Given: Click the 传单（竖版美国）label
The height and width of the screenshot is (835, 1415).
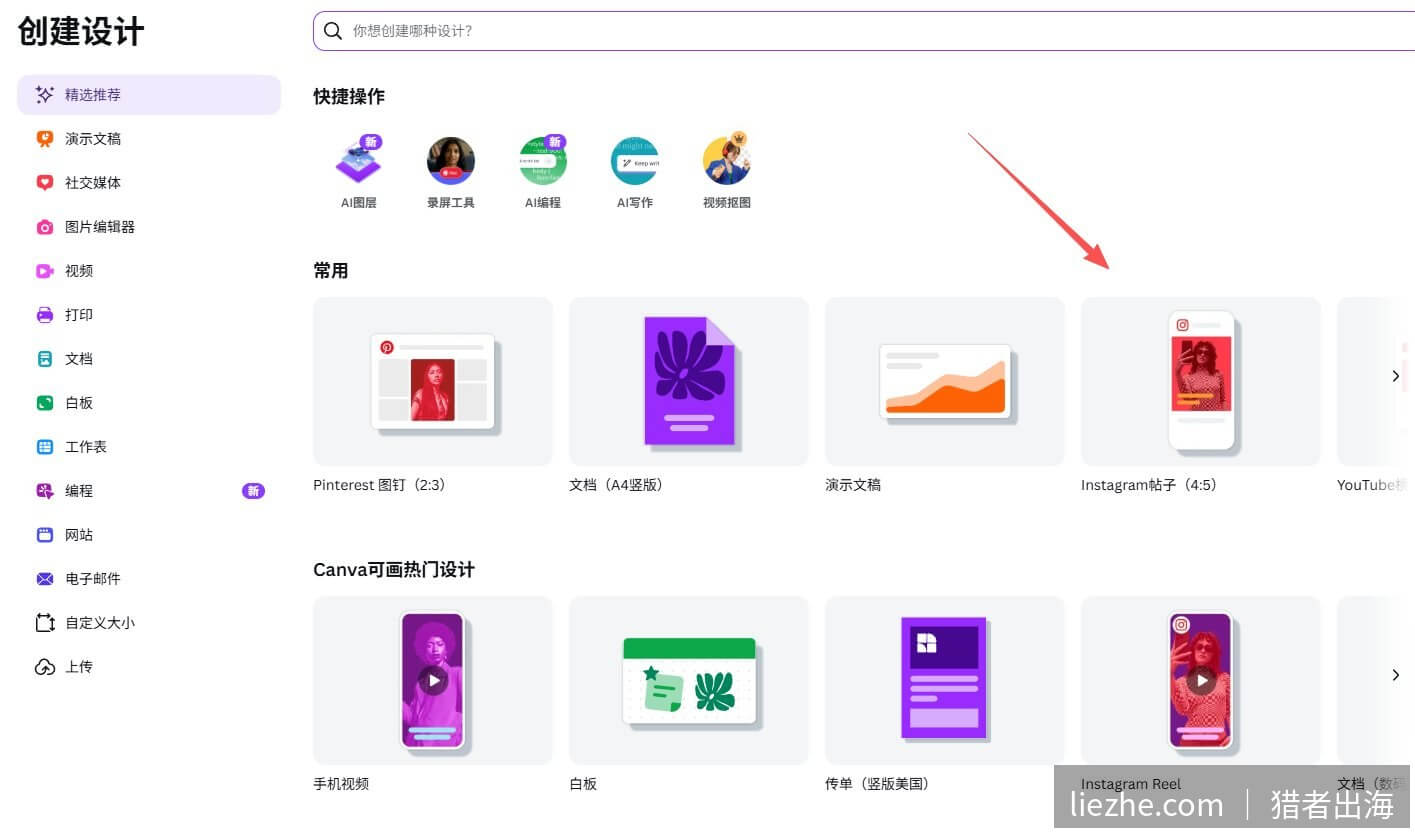Looking at the screenshot, I should [x=879, y=784].
